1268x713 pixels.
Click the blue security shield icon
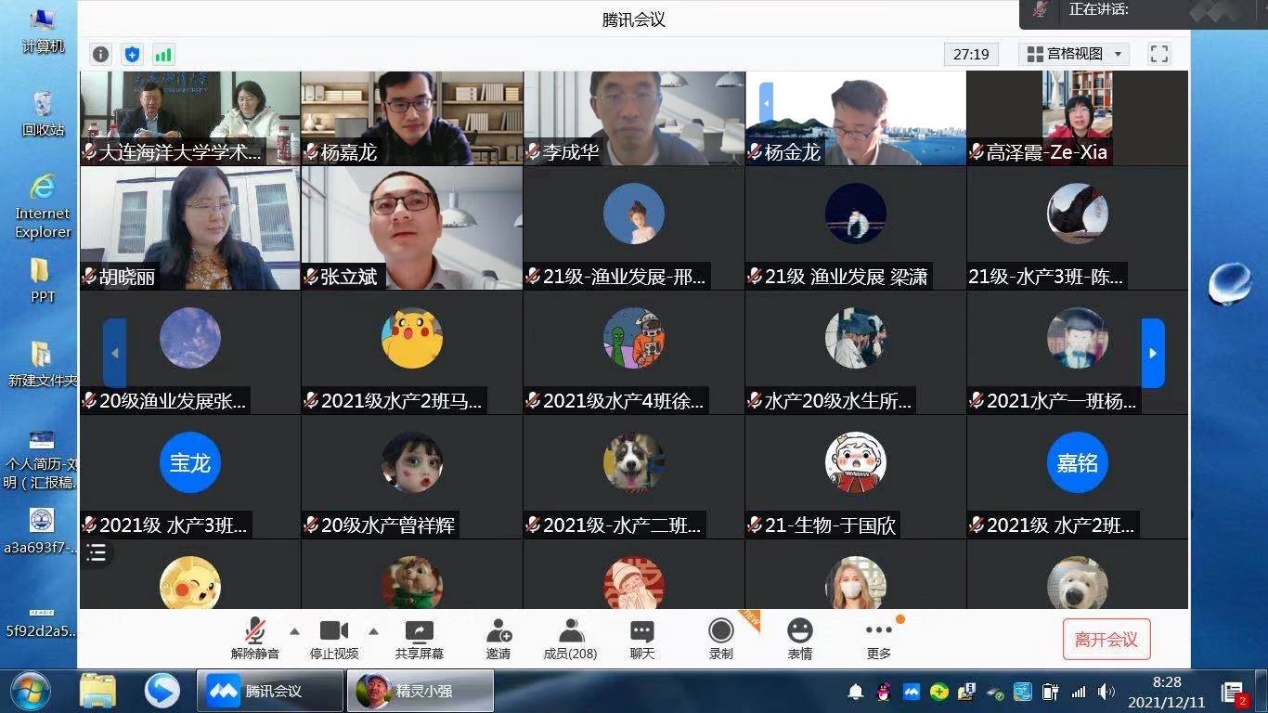(131, 54)
